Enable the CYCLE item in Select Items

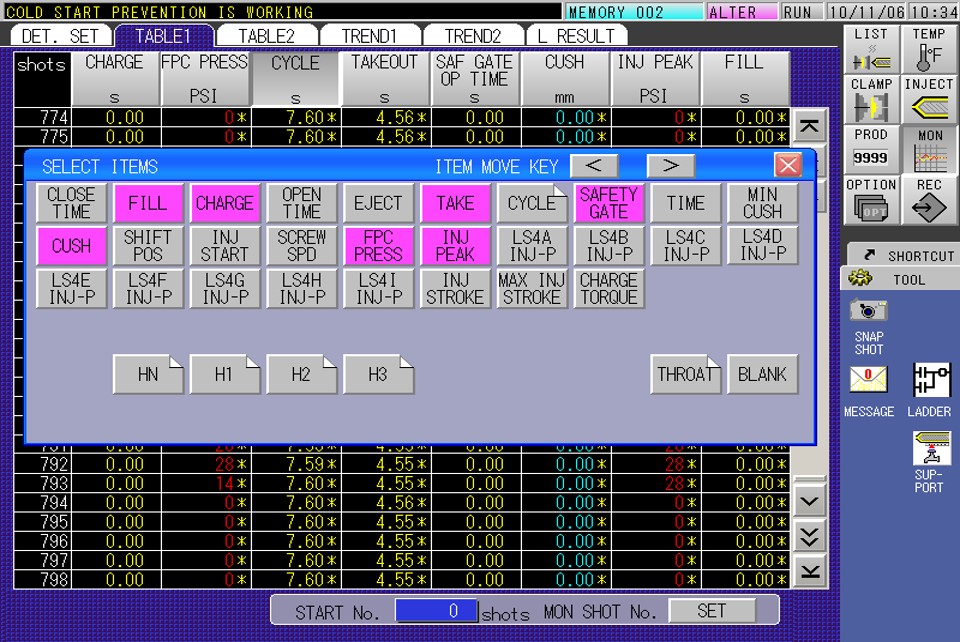[532, 203]
